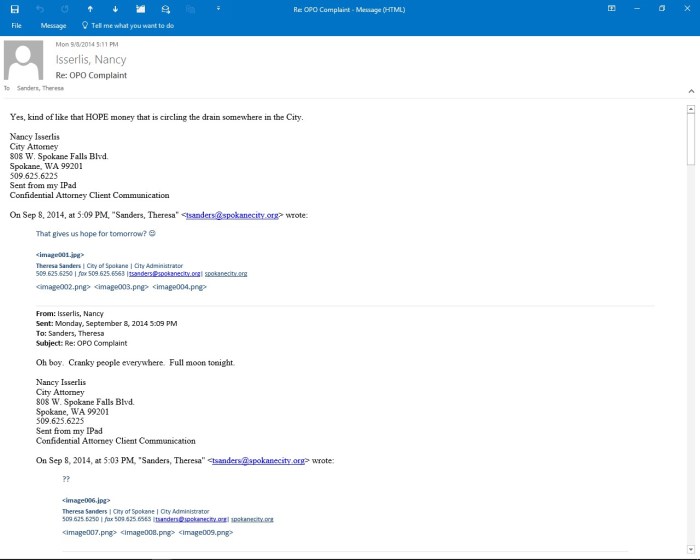This screenshot has width=700, height=560.
Task: Click the Move to folder icon
Action: point(141,8)
